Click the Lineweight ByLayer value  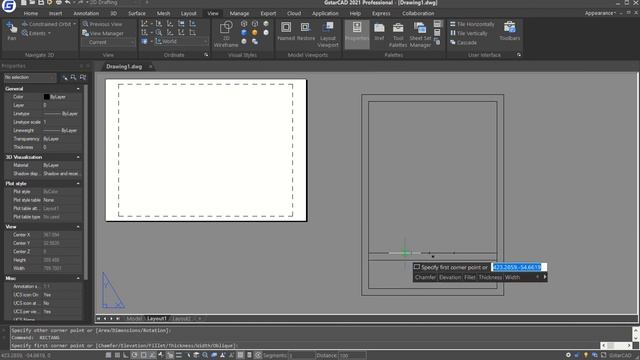(61, 131)
